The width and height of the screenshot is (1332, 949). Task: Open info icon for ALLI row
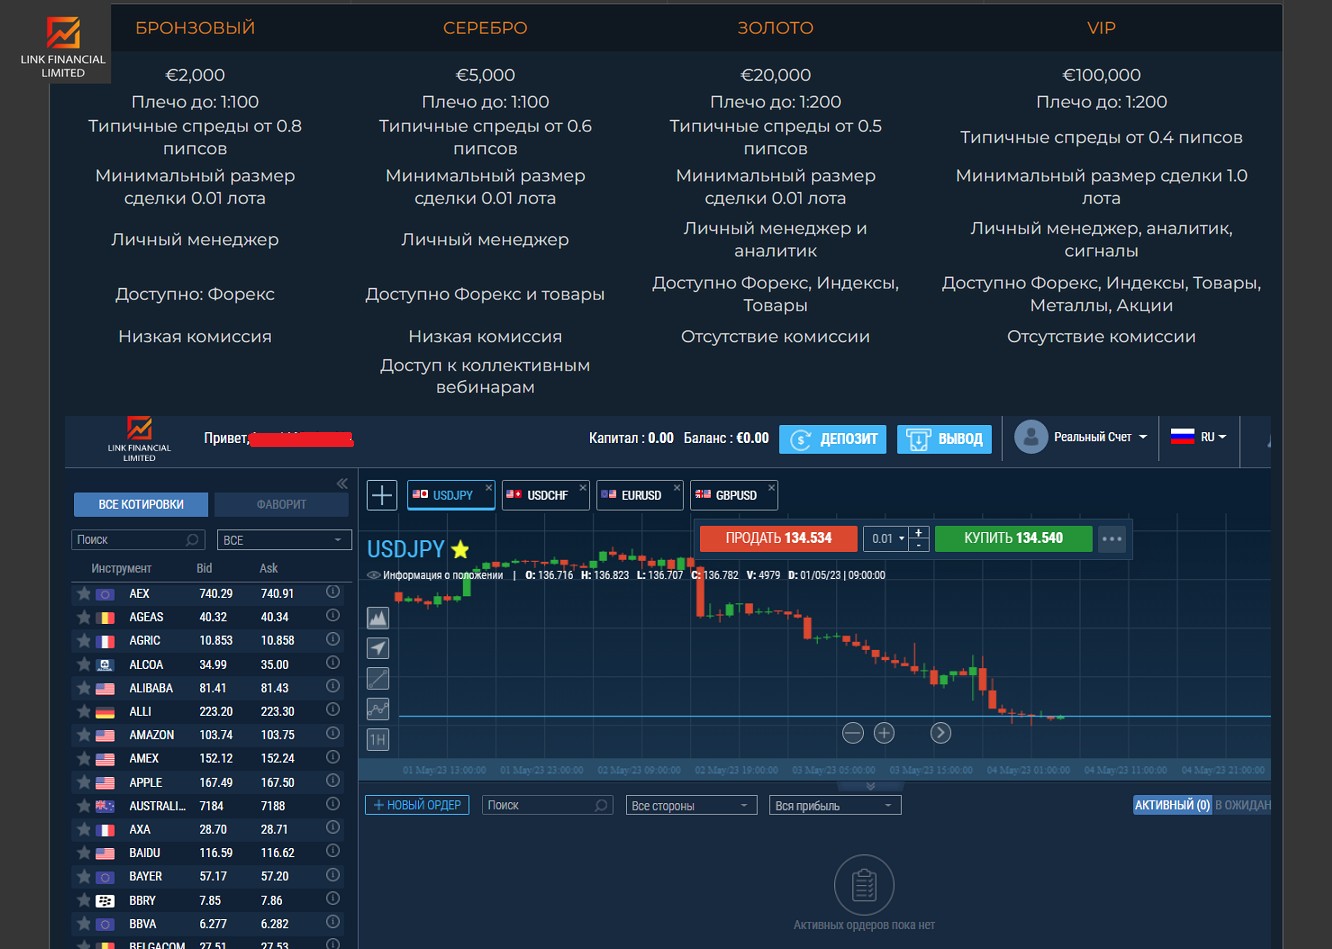(x=333, y=710)
